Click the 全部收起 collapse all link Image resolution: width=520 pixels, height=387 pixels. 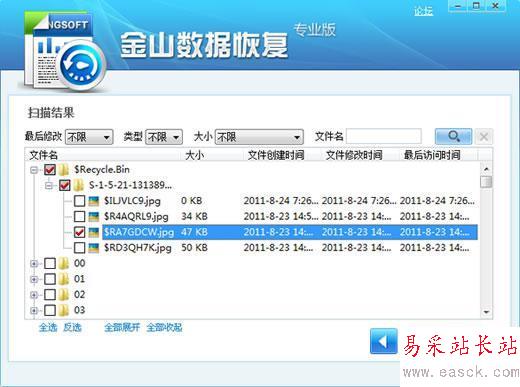coord(164,328)
